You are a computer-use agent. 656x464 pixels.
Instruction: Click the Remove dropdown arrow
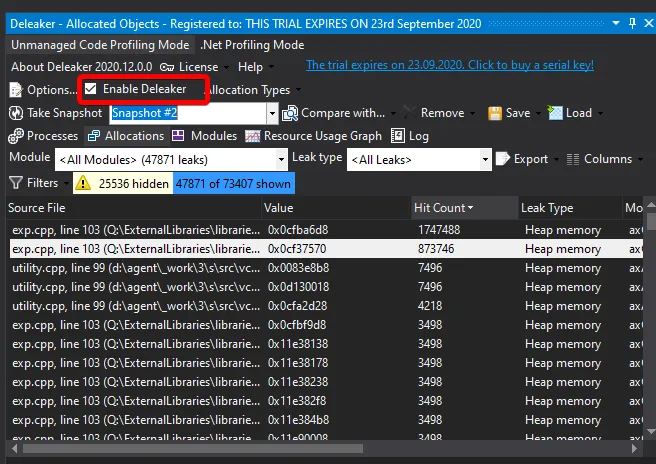(x=472, y=113)
